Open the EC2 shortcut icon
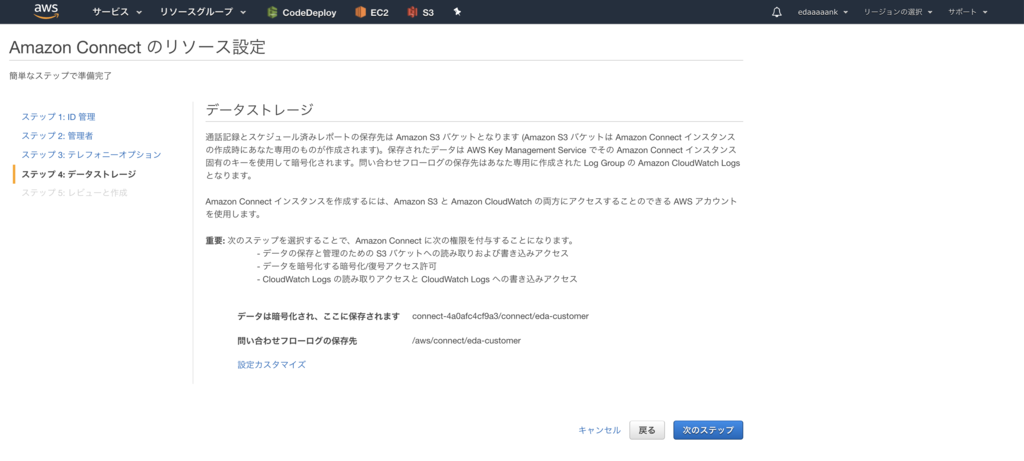Screen dimensions: 1024x461 pyautogui.click(x=360, y=12)
